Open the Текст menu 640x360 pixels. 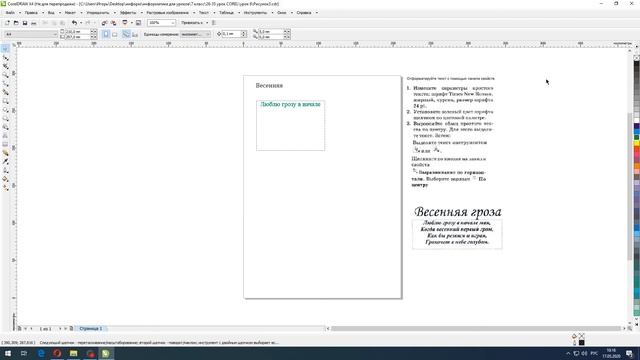pyautogui.click(x=204, y=13)
